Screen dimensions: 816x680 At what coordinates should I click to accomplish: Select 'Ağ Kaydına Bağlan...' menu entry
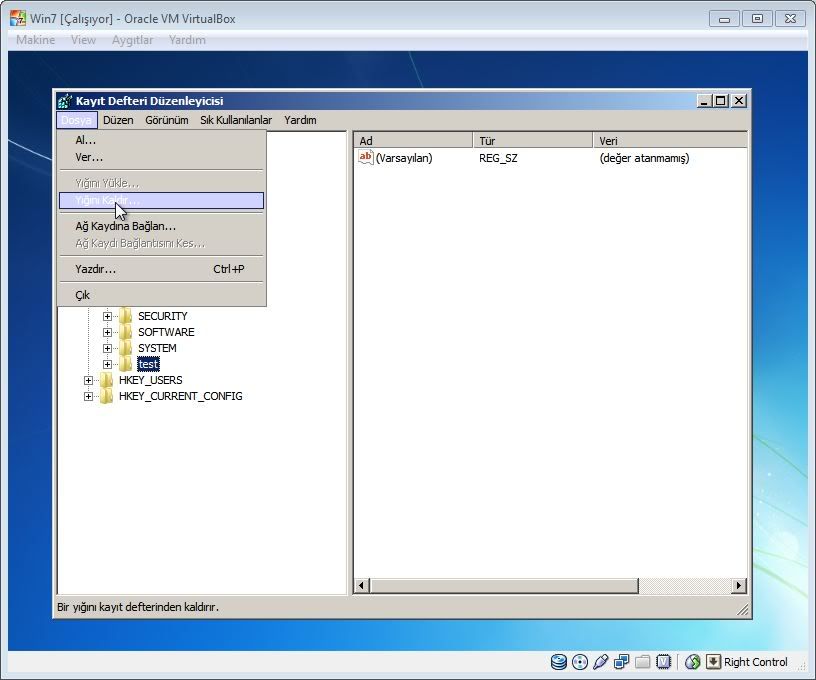click(126, 226)
